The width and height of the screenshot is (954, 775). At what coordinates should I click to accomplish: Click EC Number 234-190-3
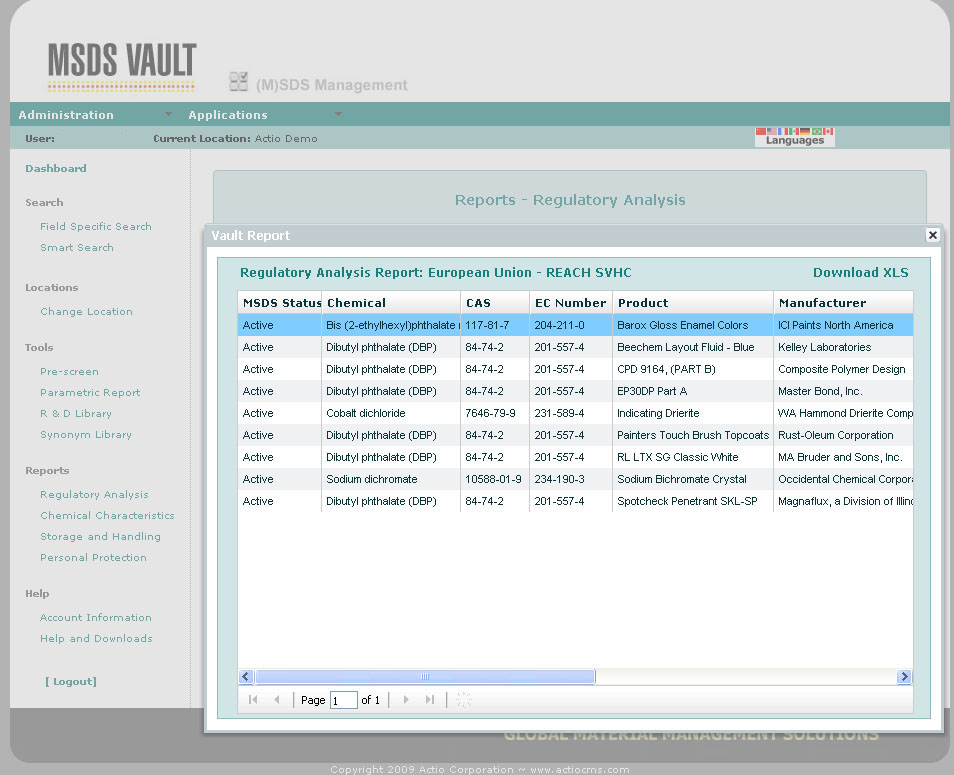pos(559,479)
